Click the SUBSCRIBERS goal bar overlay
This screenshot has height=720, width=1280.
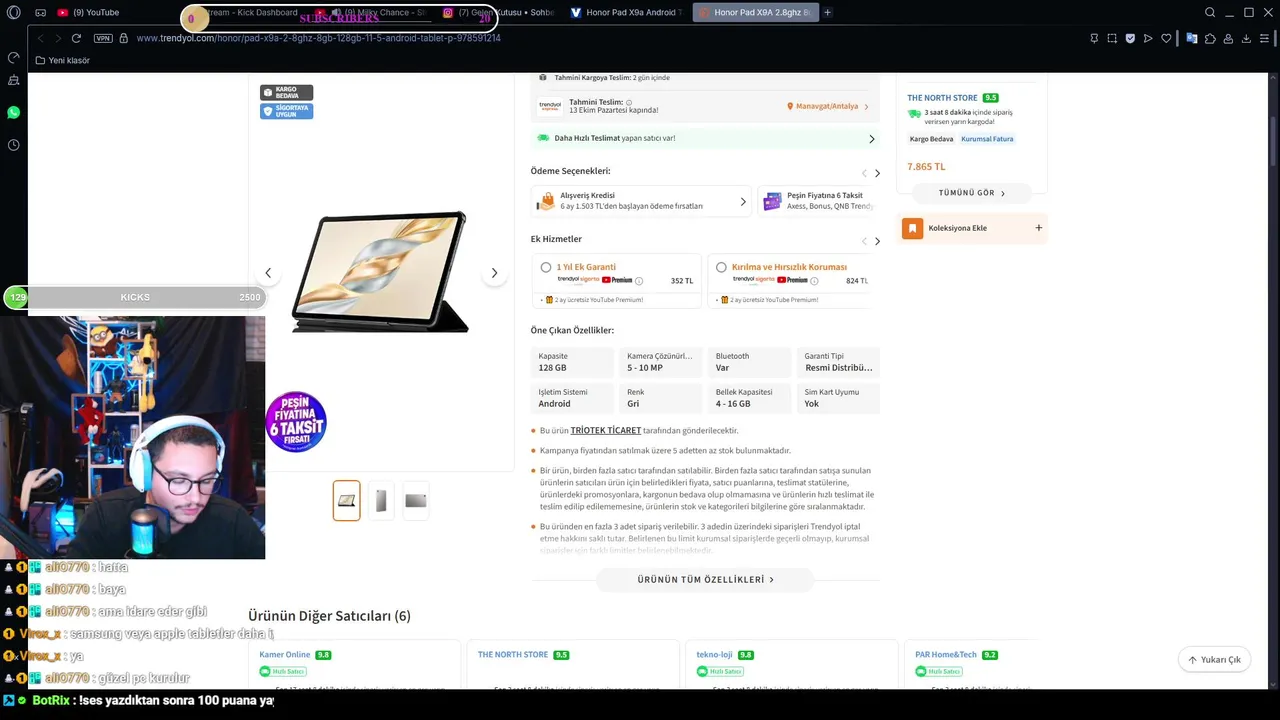click(x=340, y=18)
